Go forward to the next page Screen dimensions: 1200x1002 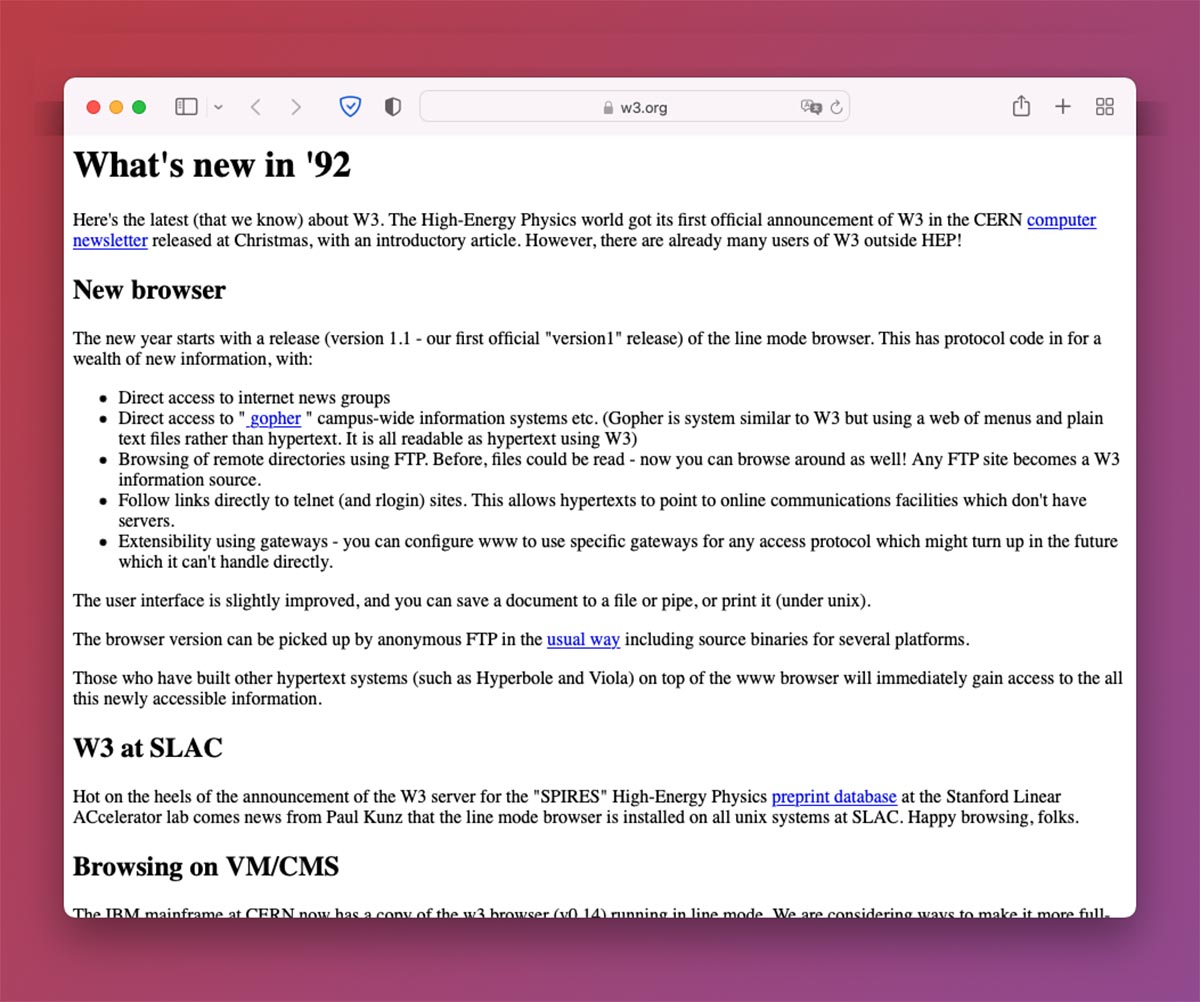point(295,107)
